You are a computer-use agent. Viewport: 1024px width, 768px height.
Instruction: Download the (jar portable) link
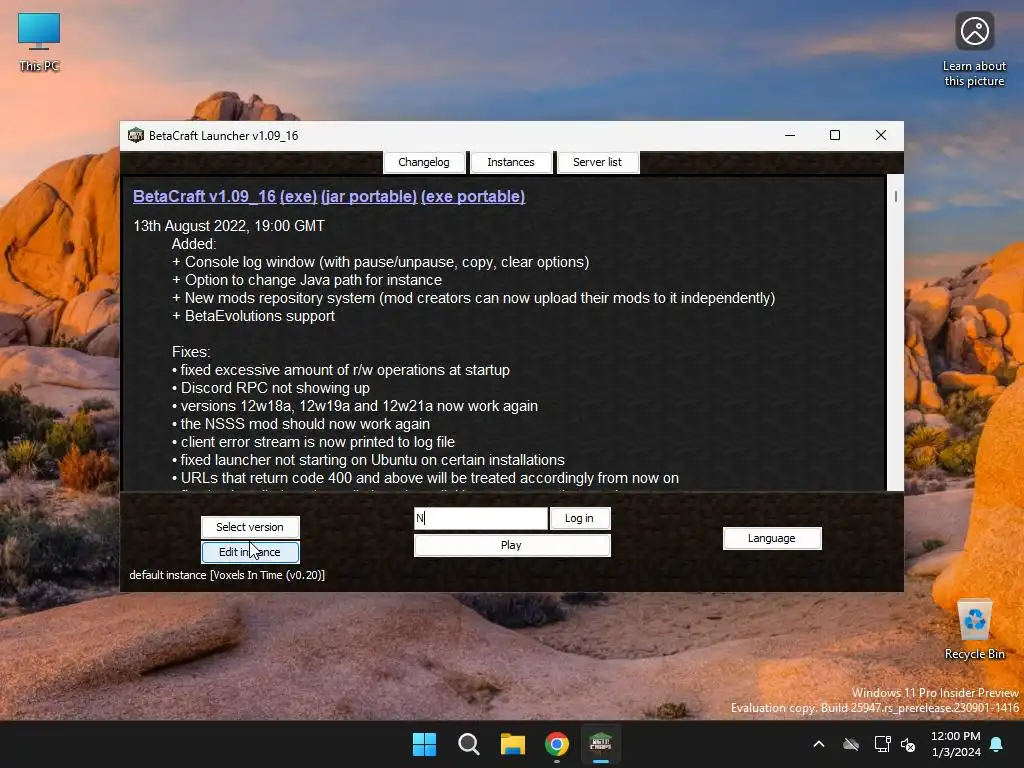click(x=369, y=197)
